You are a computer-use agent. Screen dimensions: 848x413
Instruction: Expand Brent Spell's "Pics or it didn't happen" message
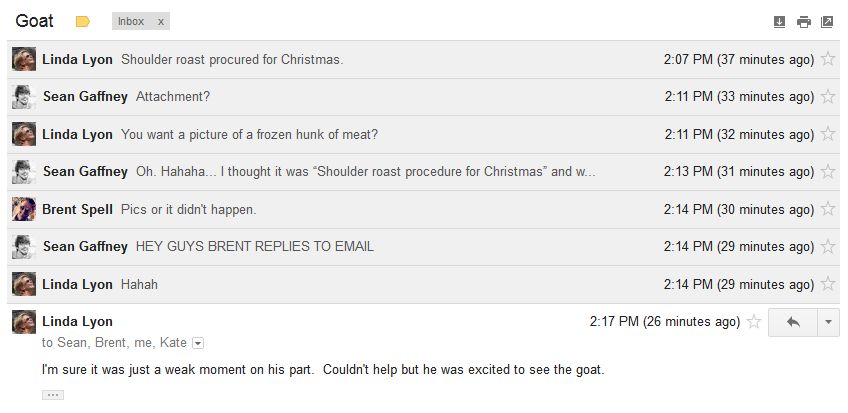188,209
